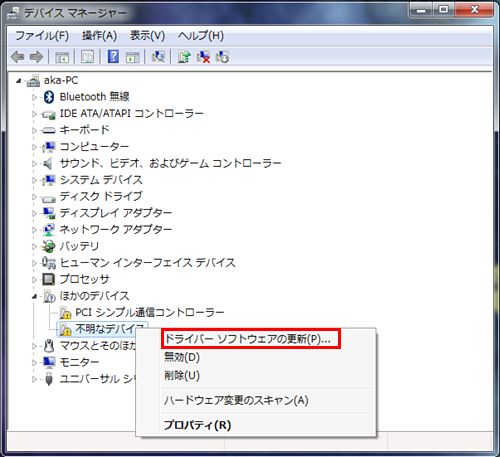Click the scan for hardware changes toolbar icon
The width and height of the screenshot is (500, 457).
(x=158, y=57)
